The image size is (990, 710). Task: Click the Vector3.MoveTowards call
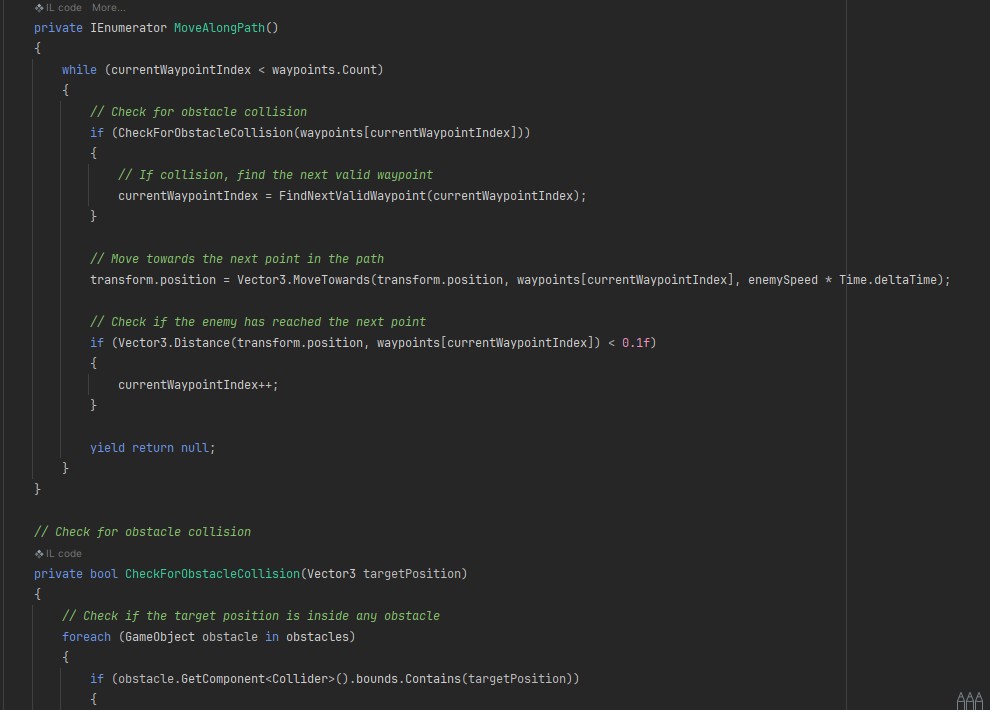tap(303, 280)
